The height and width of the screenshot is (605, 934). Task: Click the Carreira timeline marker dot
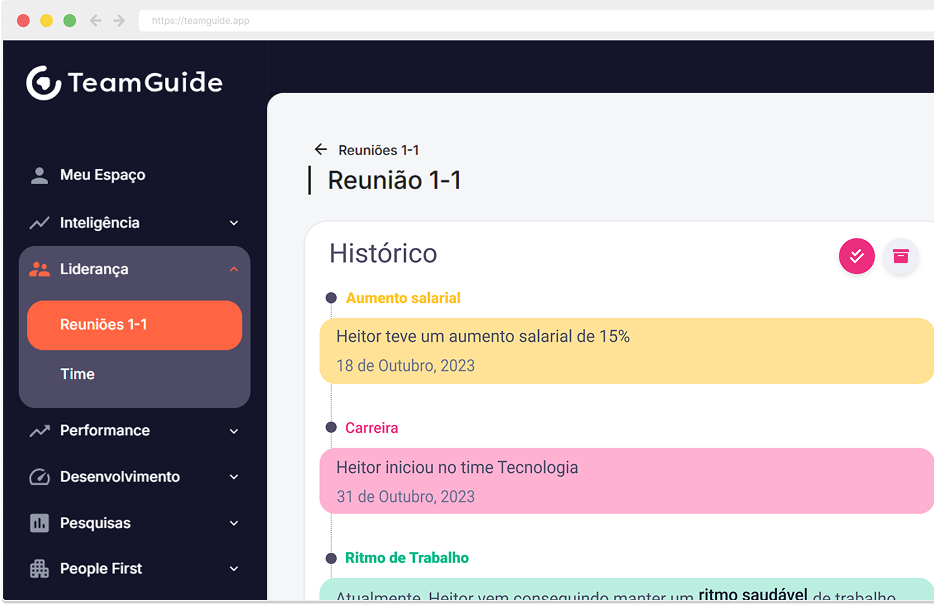tap(331, 428)
